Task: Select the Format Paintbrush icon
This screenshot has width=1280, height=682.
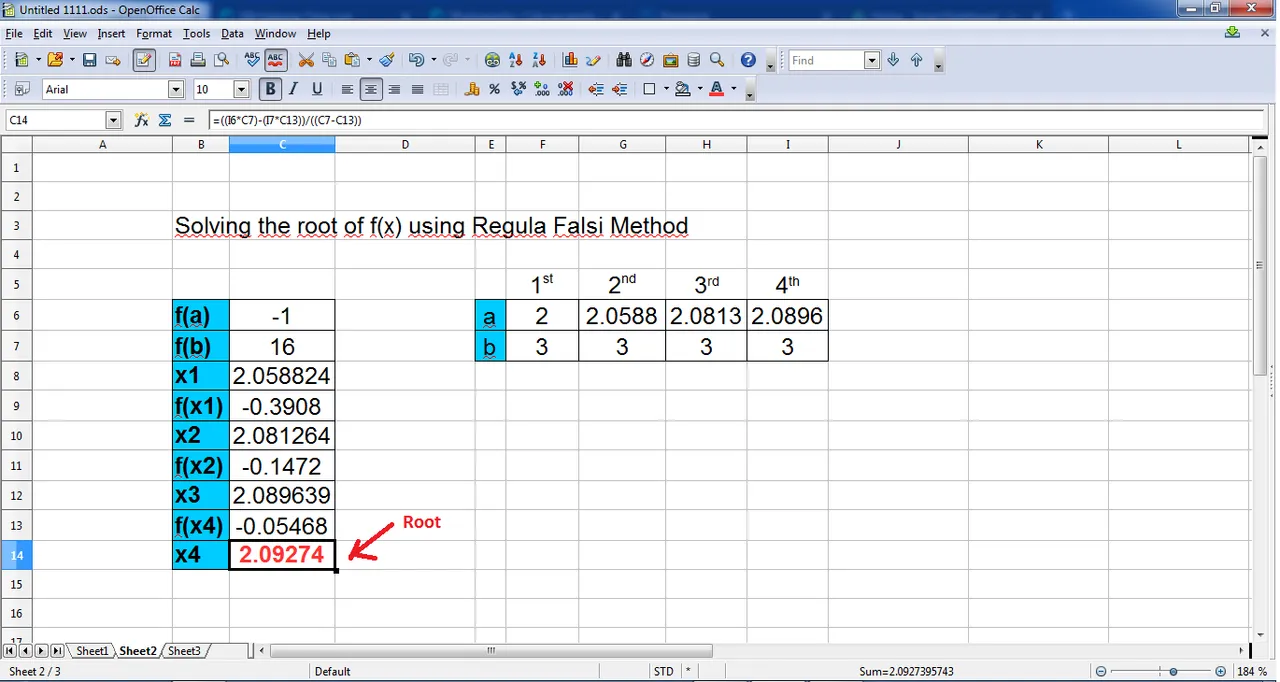Action: pyautogui.click(x=387, y=61)
